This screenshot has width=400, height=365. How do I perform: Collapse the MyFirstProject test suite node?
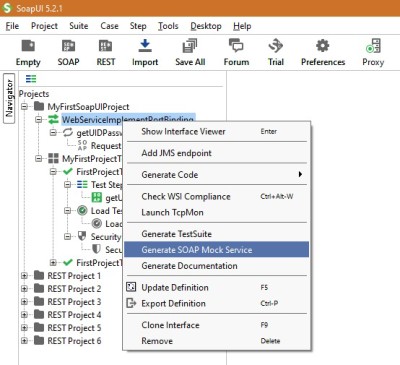coord(39,159)
